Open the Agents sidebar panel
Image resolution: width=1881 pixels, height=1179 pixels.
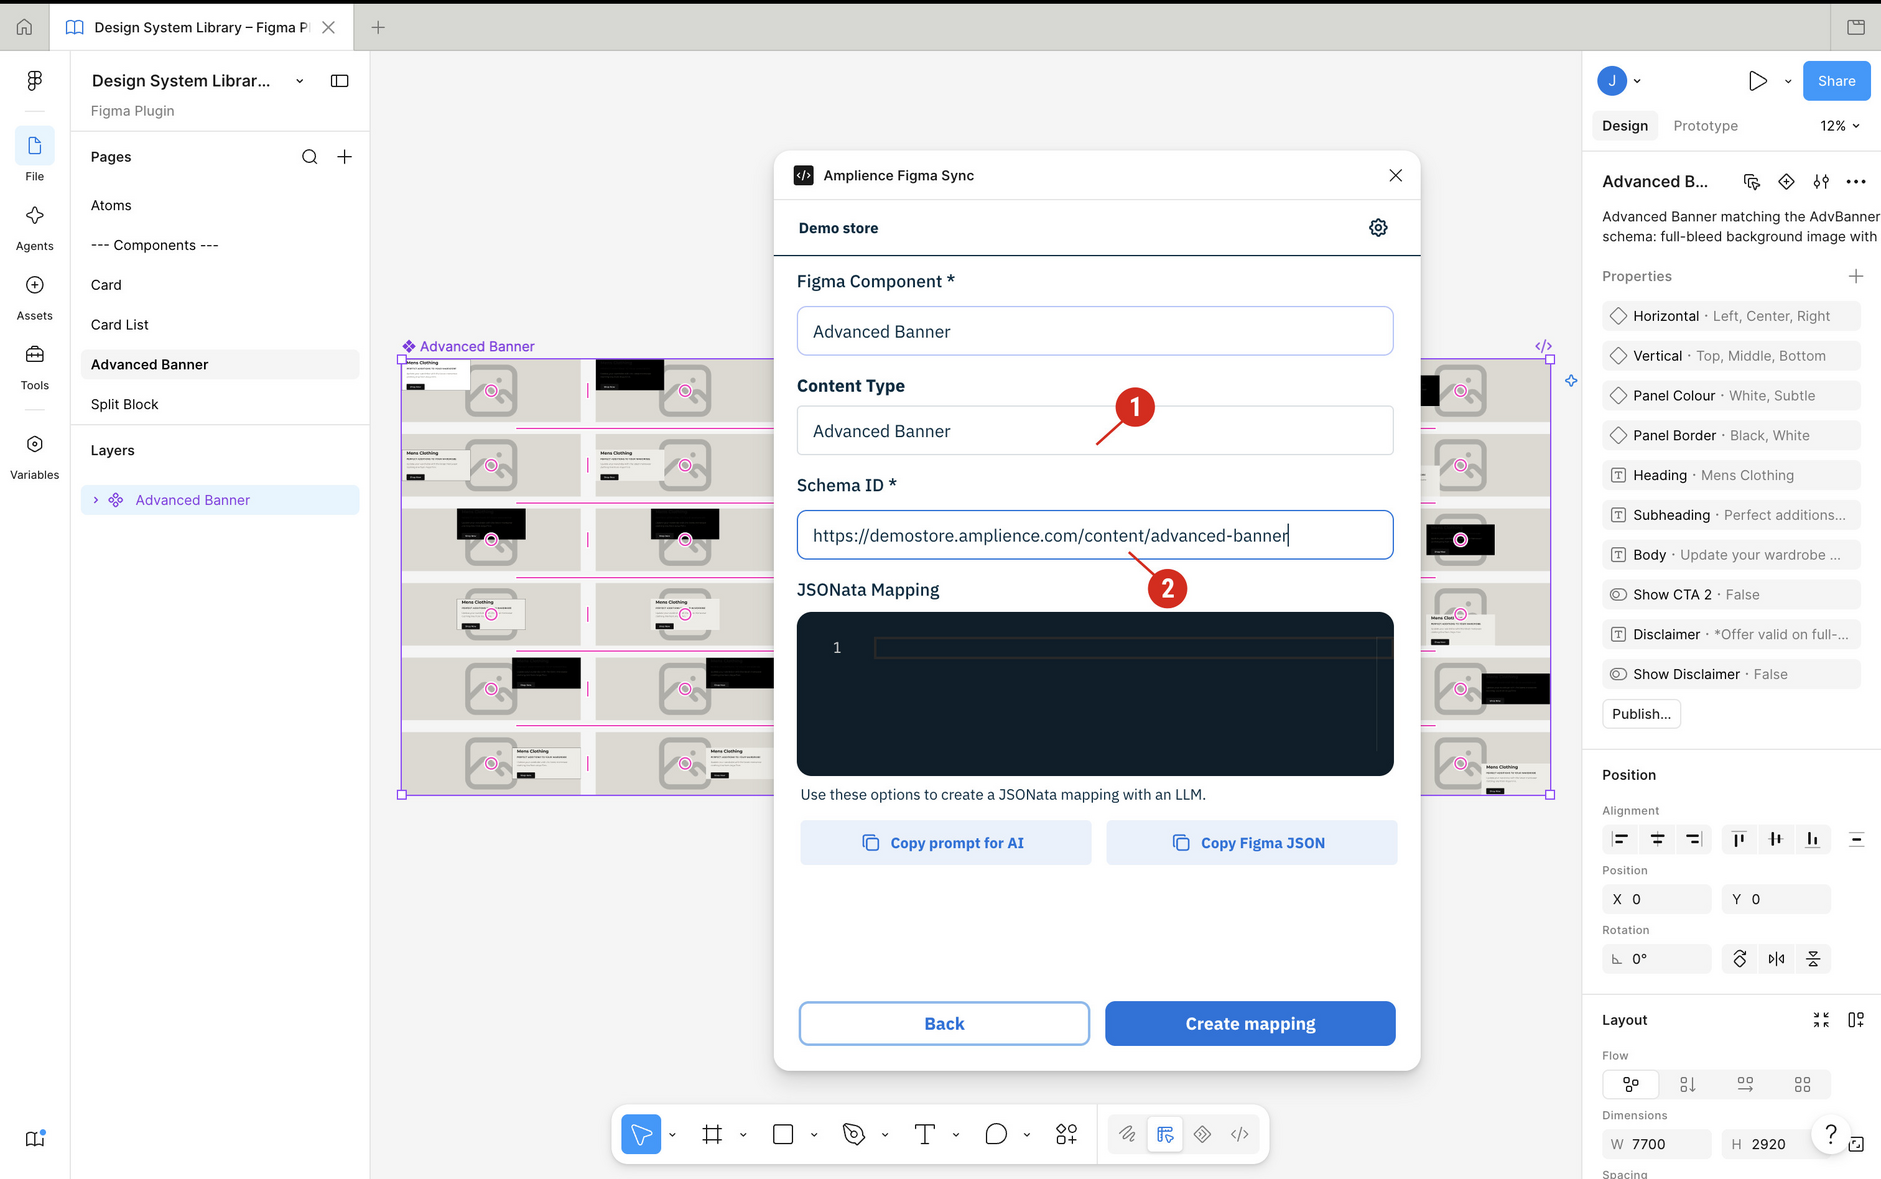[x=34, y=228]
